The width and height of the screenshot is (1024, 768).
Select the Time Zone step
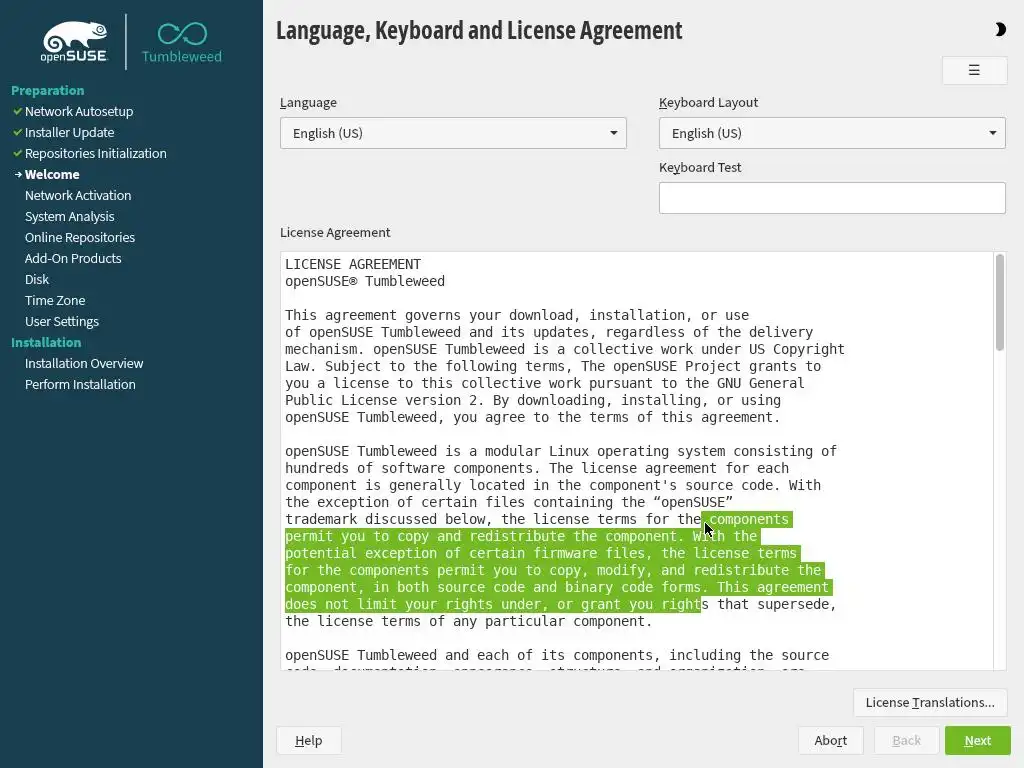55,300
